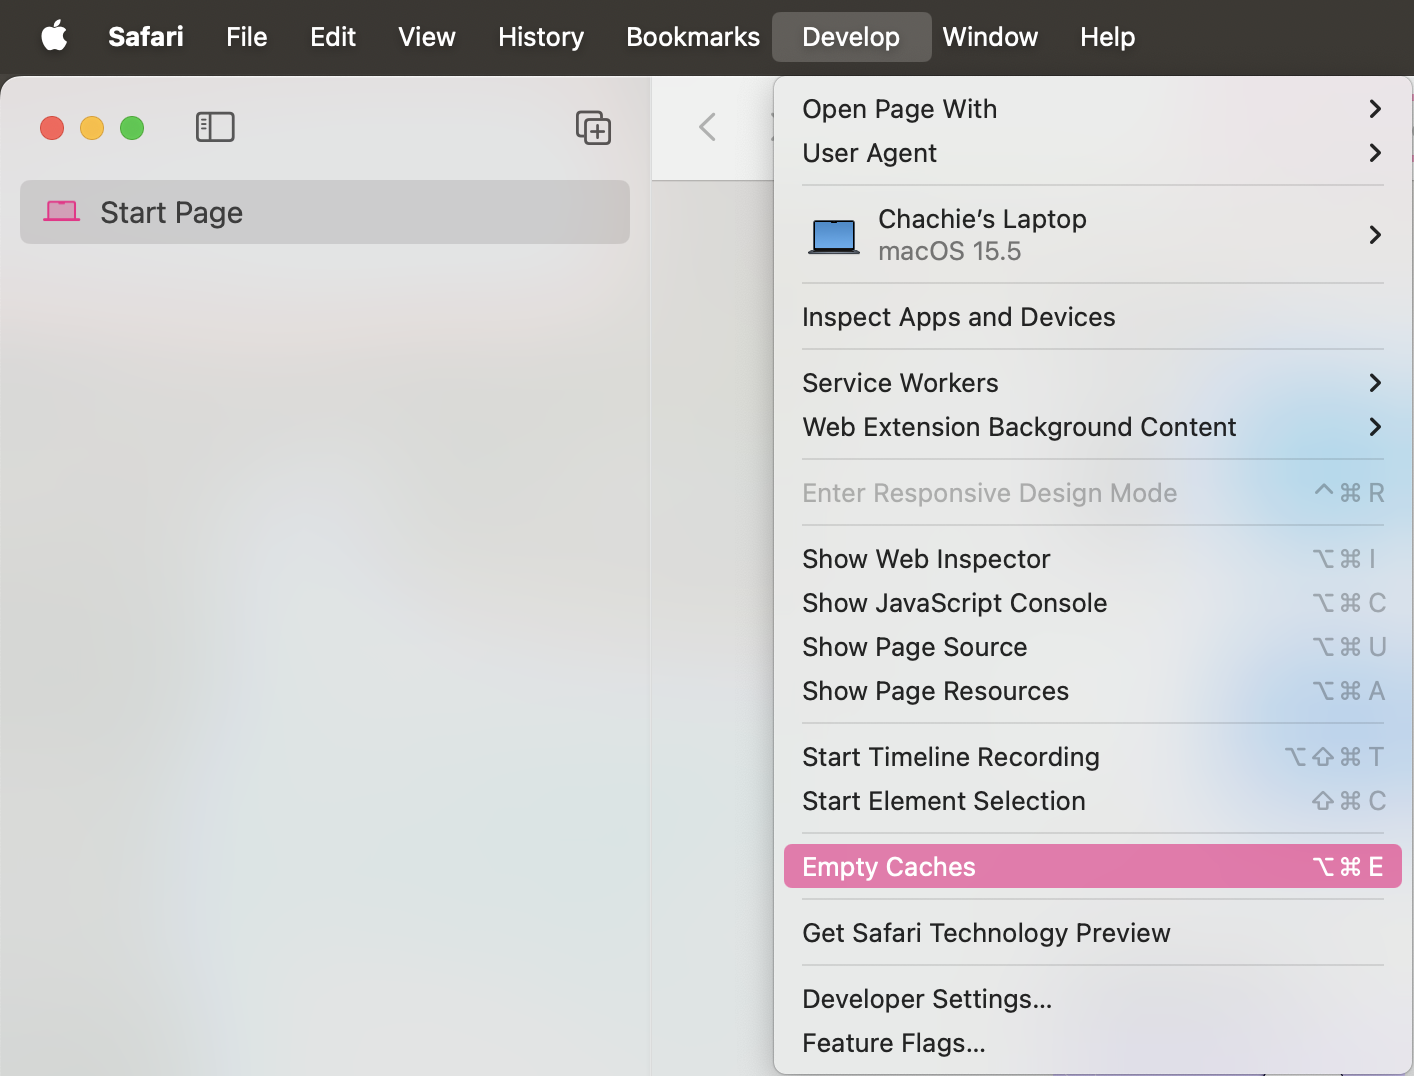Choose Web Extension Background Content entry
The image size is (1414, 1076).
1093,427
